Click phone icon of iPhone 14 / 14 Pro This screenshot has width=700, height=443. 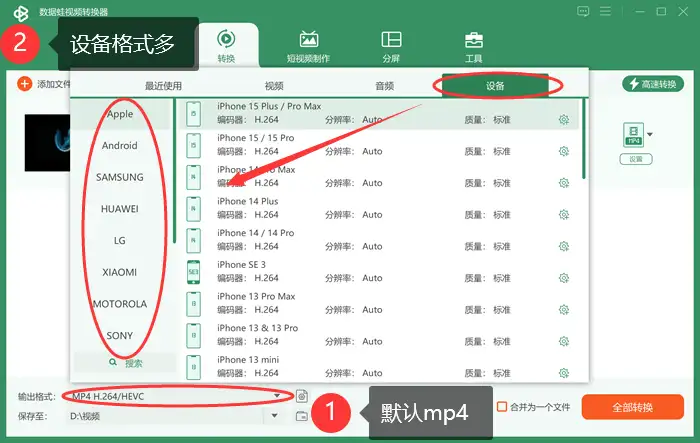[193, 241]
